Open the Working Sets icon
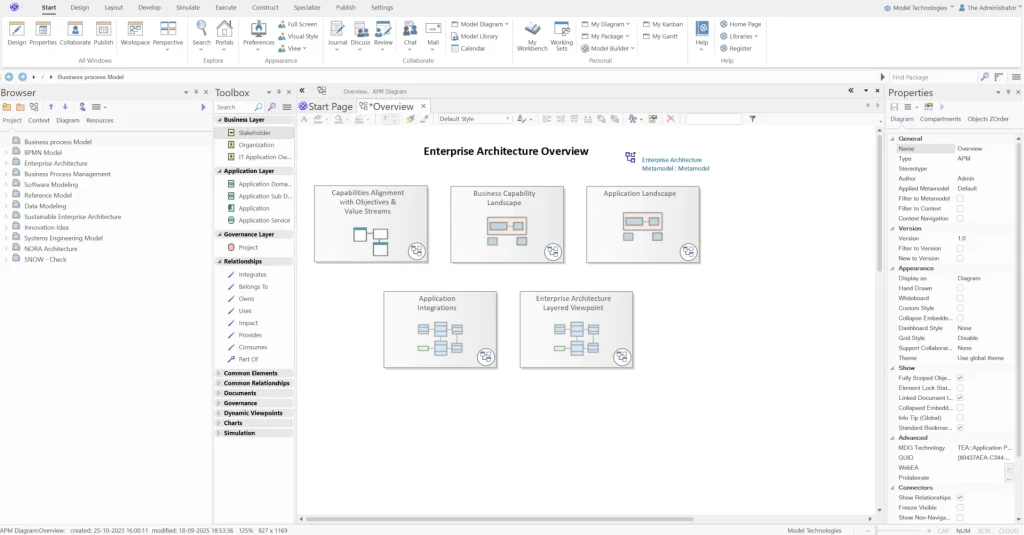This screenshot has height=535, width=1024. (562, 35)
